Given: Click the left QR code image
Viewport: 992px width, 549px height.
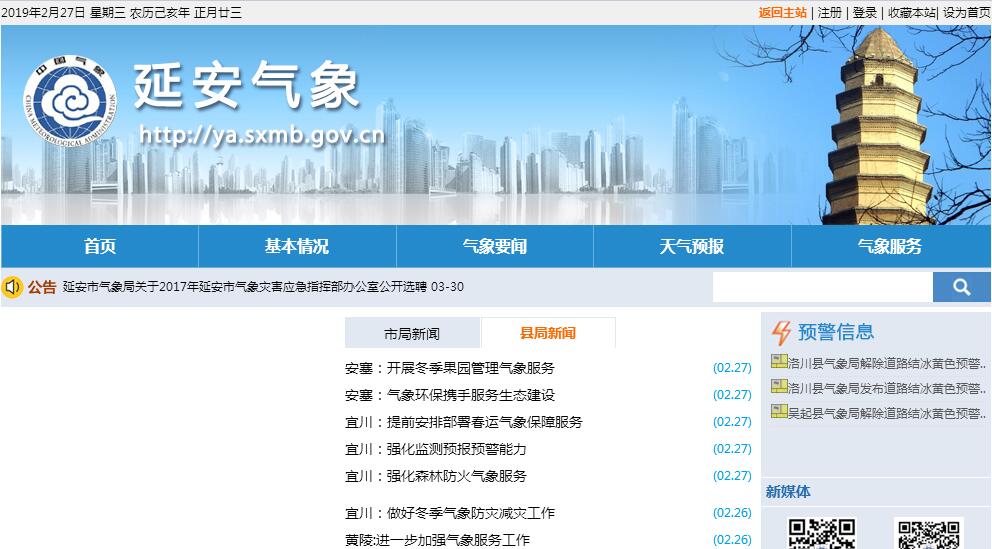Looking at the screenshot, I should (x=821, y=534).
